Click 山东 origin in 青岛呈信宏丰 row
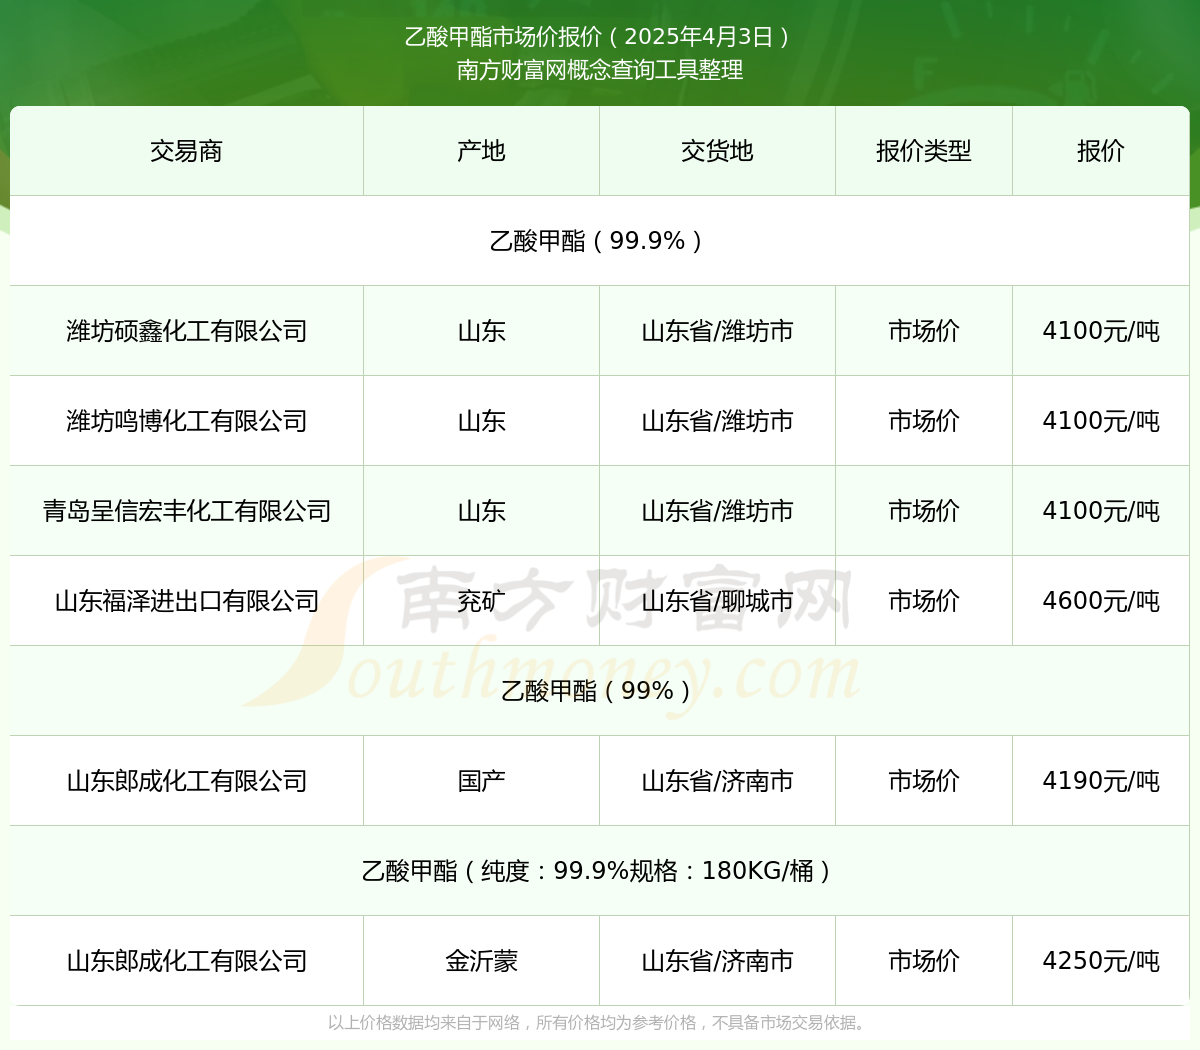 click(481, 511)
